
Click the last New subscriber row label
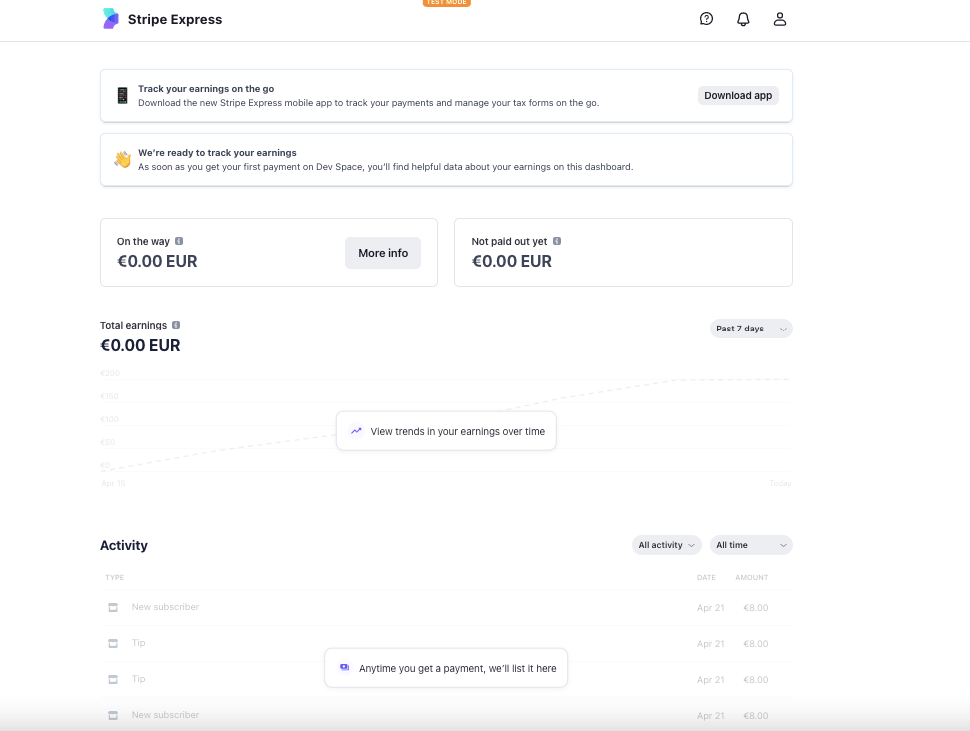coord(165,714)
